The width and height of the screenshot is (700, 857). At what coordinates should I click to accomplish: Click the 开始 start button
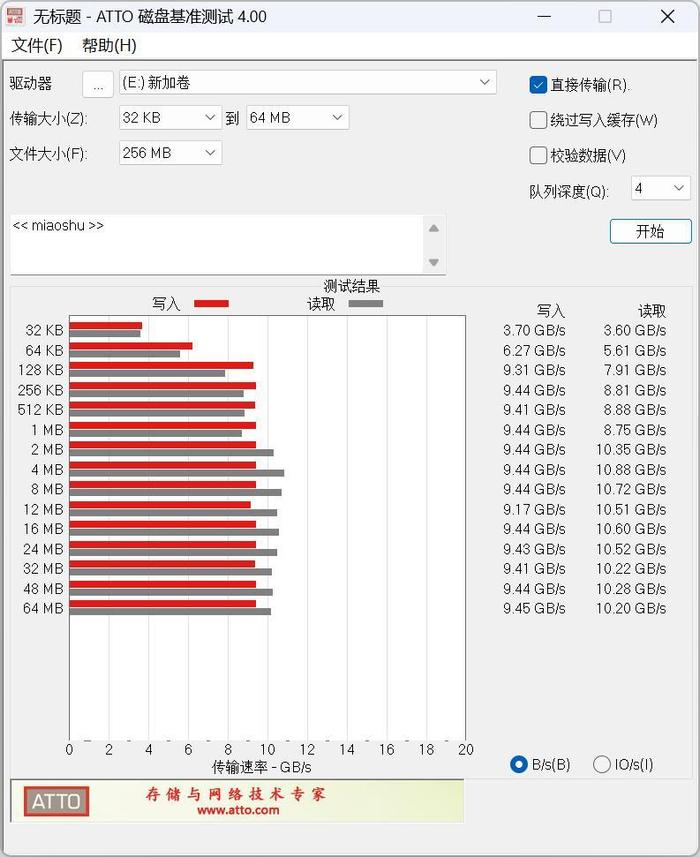650,231
